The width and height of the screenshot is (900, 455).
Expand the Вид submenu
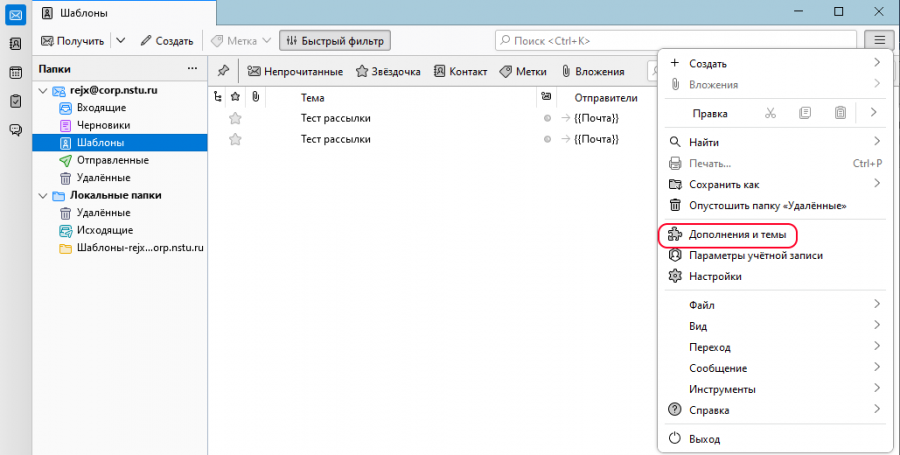(775, 326)
